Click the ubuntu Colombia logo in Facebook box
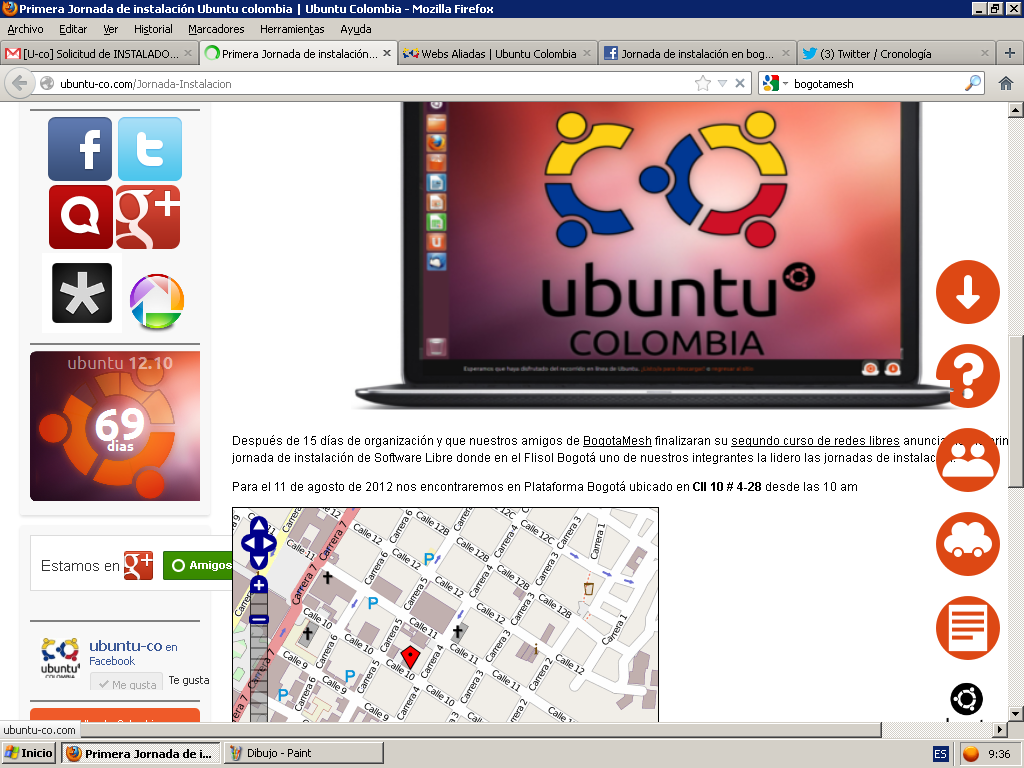The height and width of the screenshot is (768, 1024). 60,658
